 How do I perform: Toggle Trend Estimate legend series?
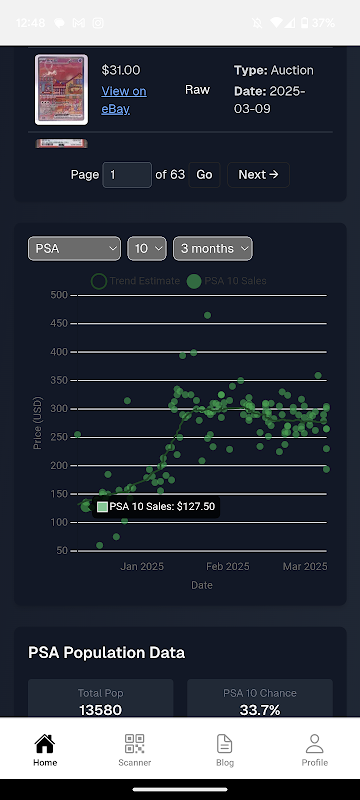click(136, 281)
